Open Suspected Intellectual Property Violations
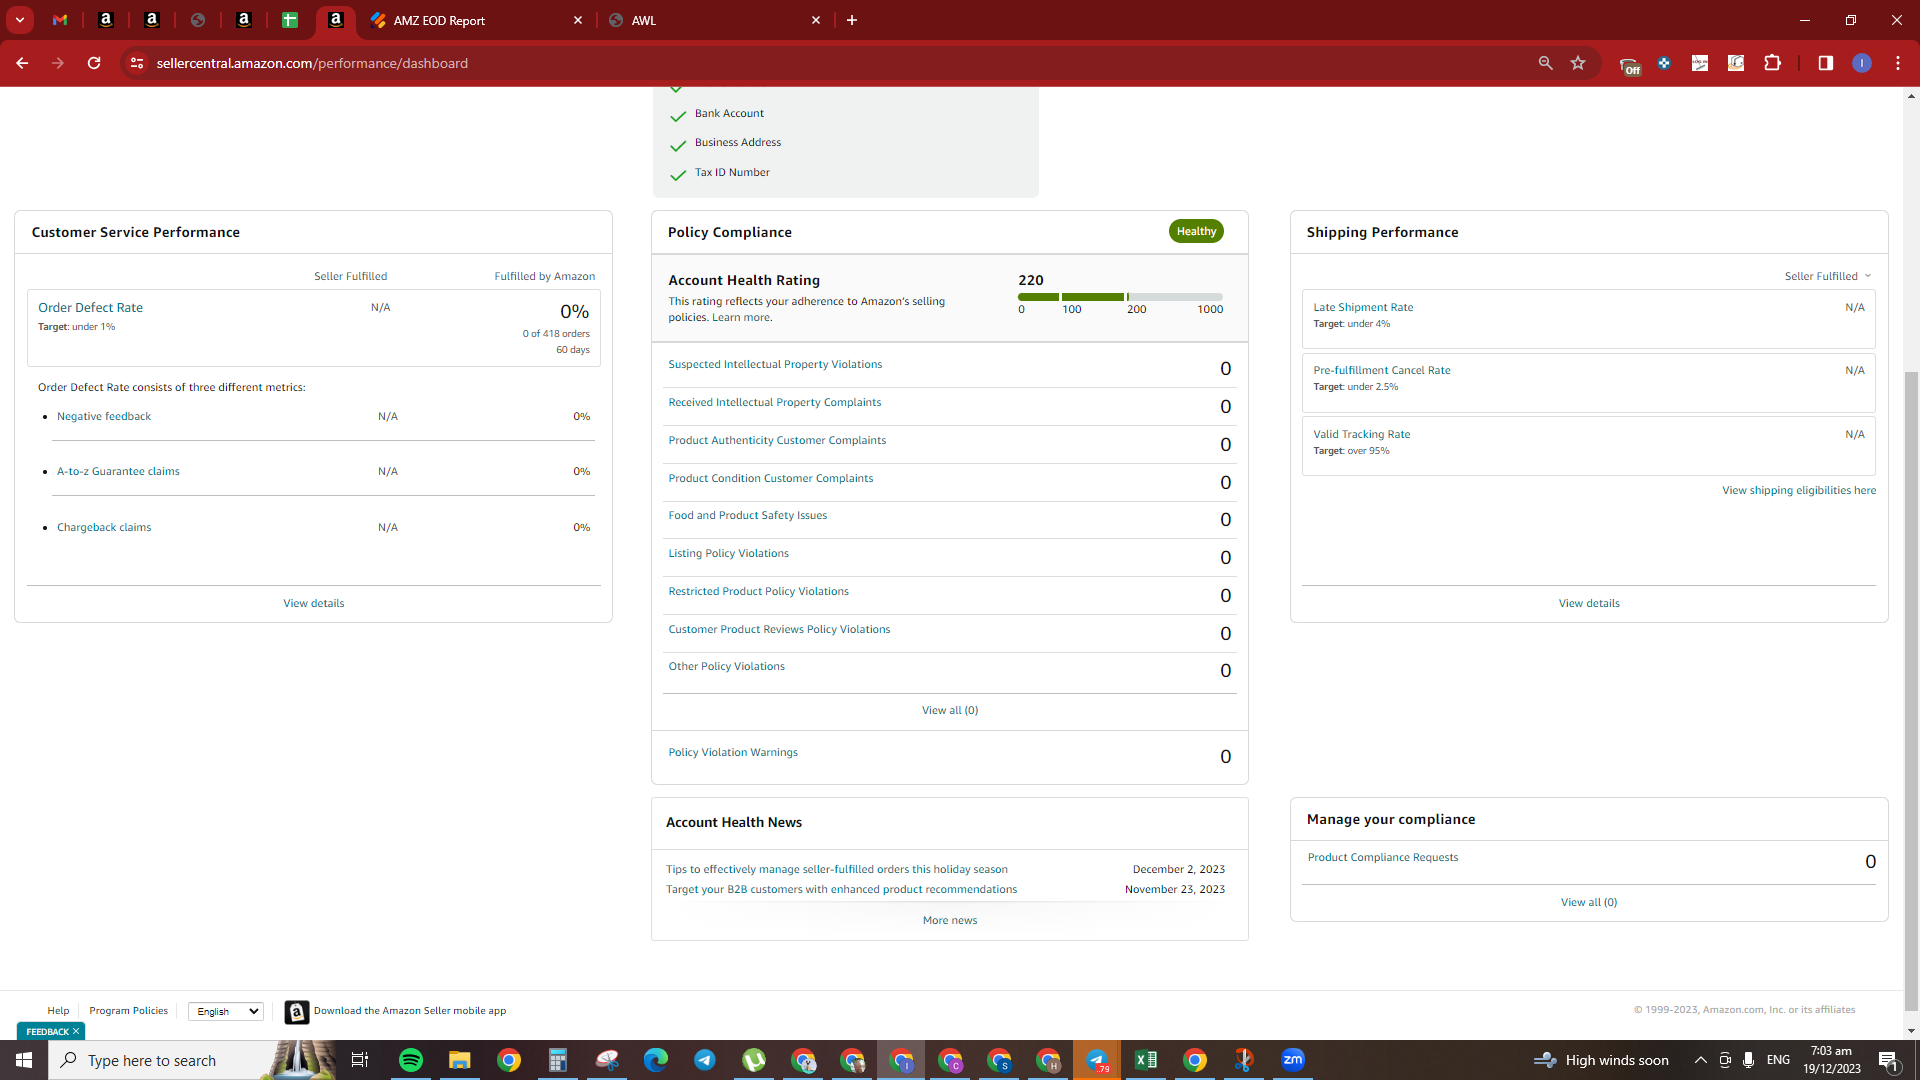This screenshot has width=1920, height=1080. (775, 364)
